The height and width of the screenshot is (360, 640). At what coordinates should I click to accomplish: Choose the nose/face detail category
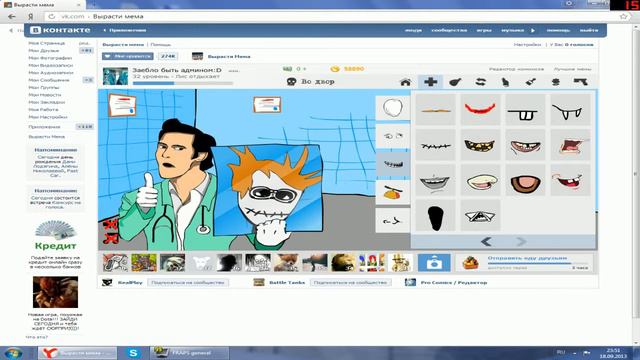393,220
